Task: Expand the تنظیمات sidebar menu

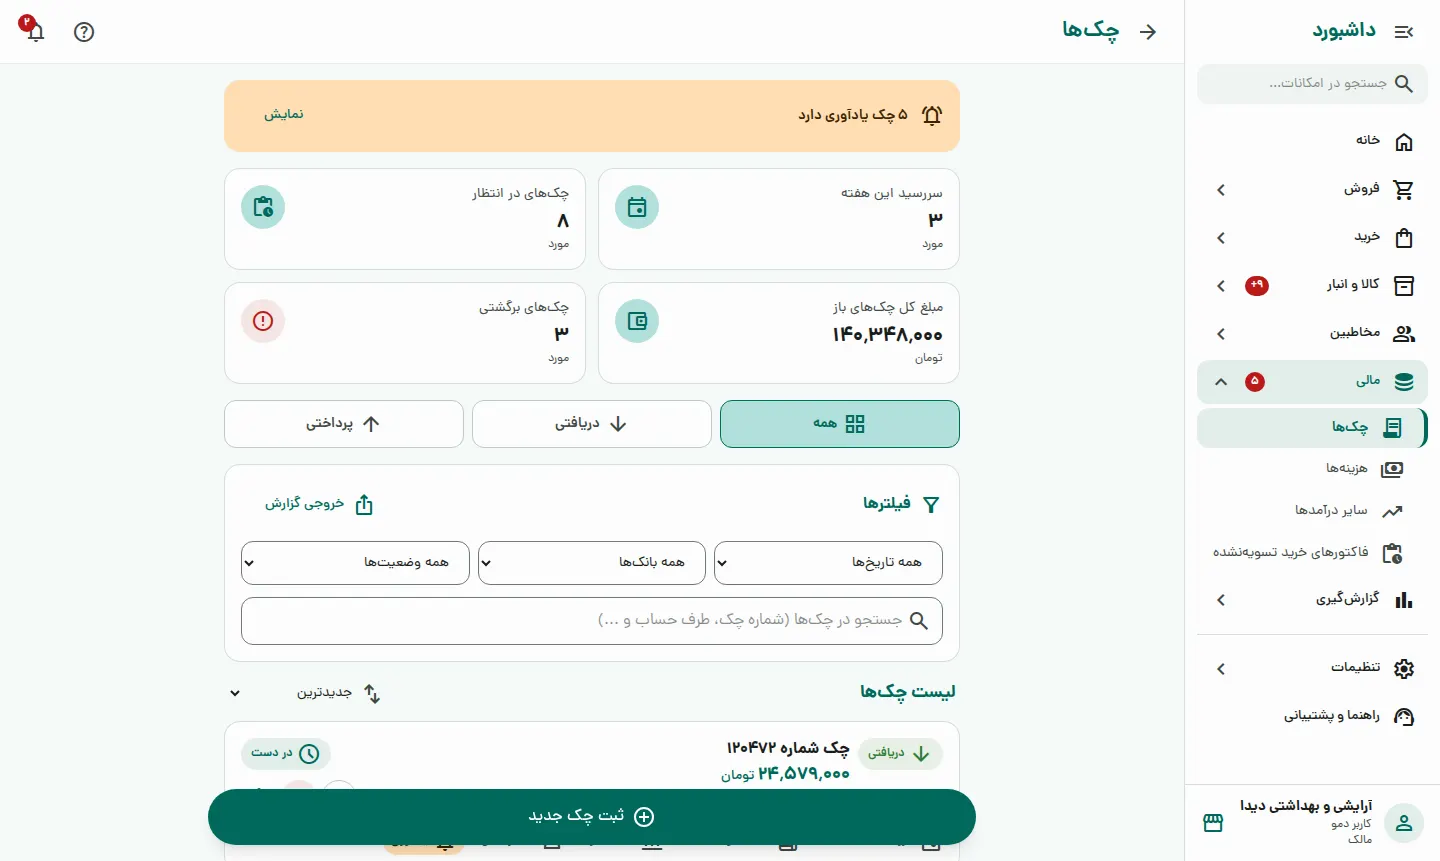Action: (x=1312, y=668)
